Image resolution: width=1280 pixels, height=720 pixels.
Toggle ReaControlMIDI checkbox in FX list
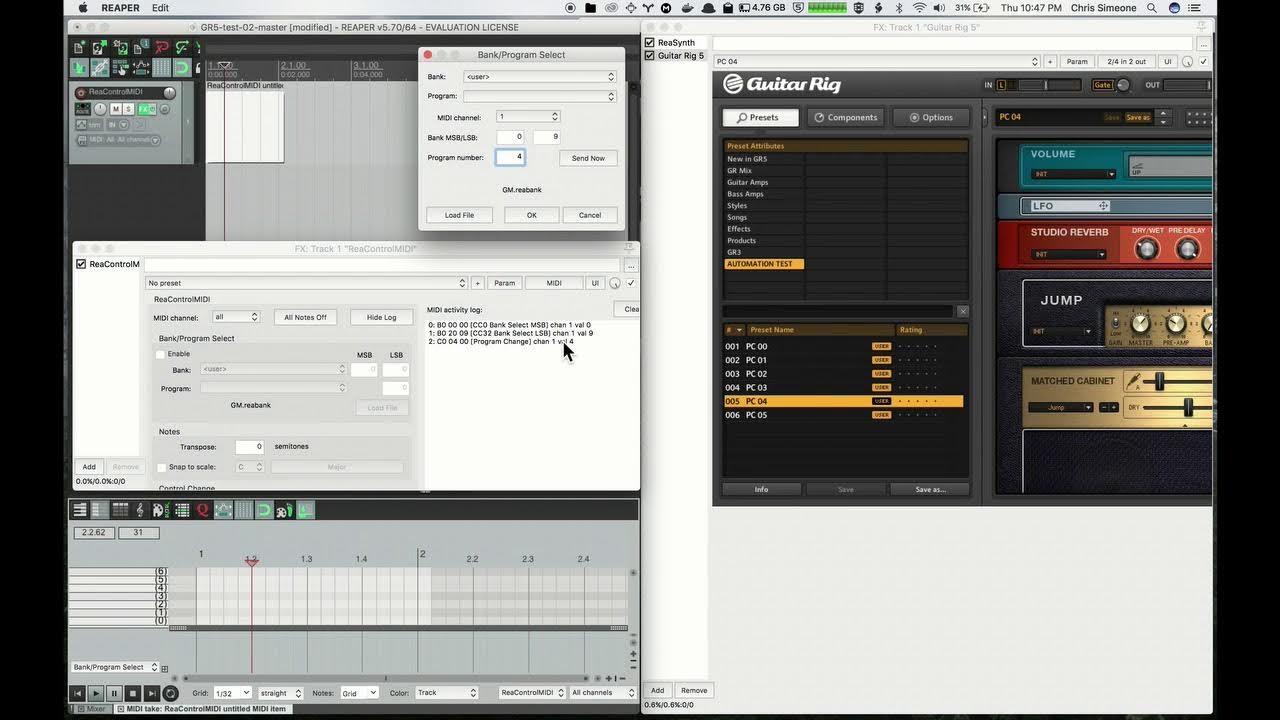click(82, 264)
